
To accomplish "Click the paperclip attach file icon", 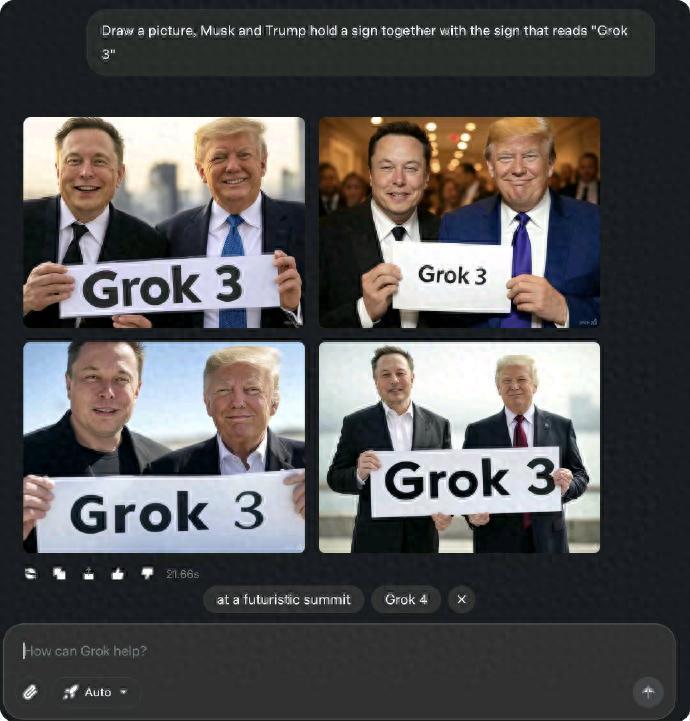I will tap(31, 692).
